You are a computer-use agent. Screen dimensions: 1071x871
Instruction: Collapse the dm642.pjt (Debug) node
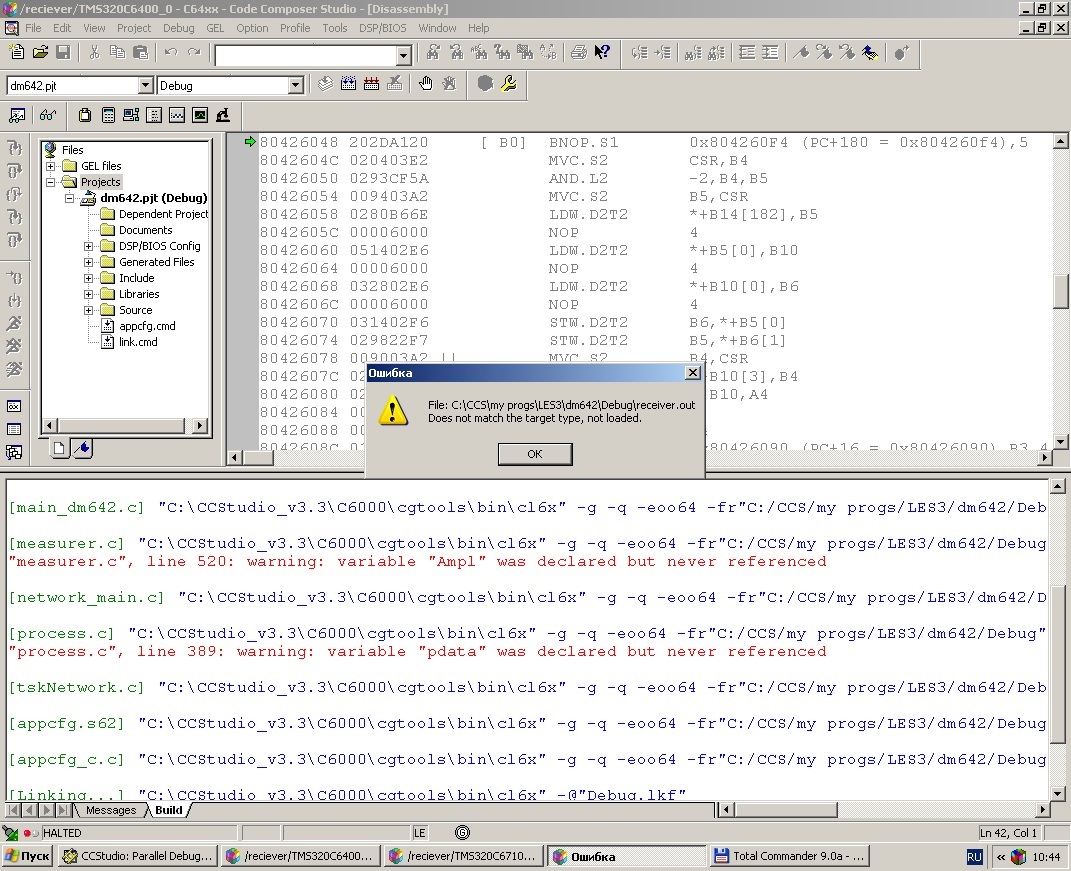click(x=70, y=198)
